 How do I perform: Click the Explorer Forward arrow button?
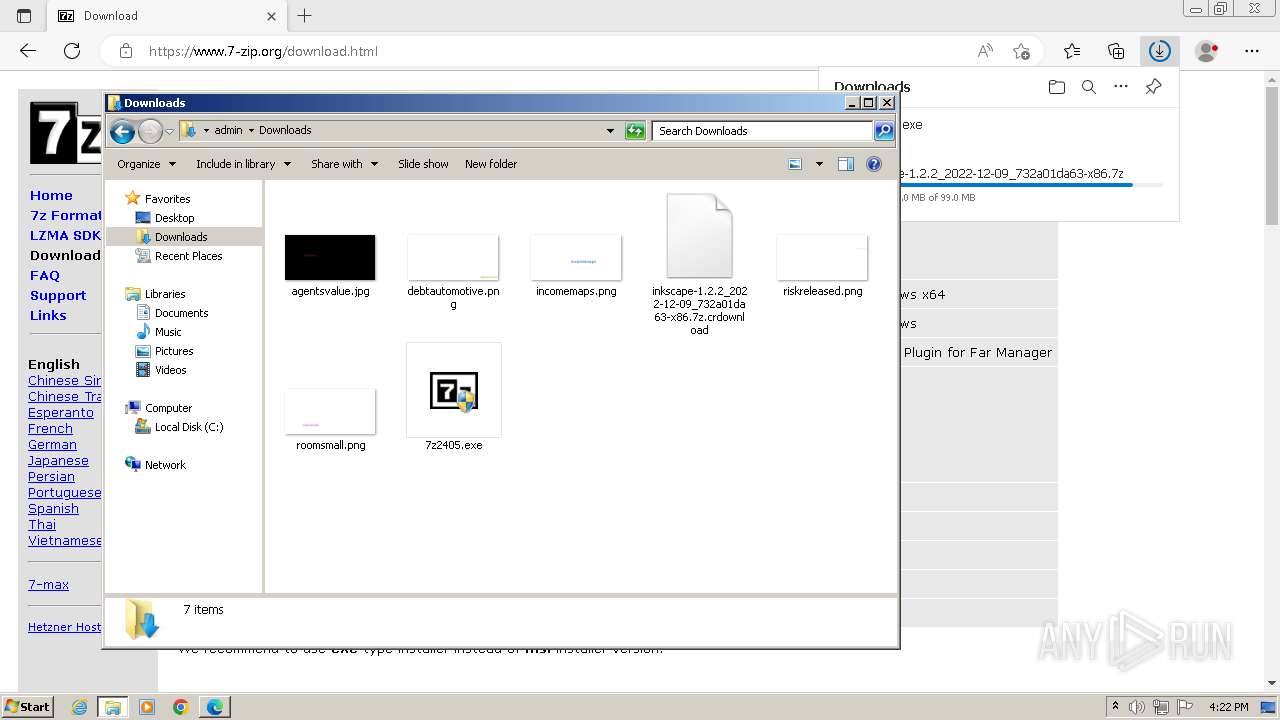tap(150, 131)
